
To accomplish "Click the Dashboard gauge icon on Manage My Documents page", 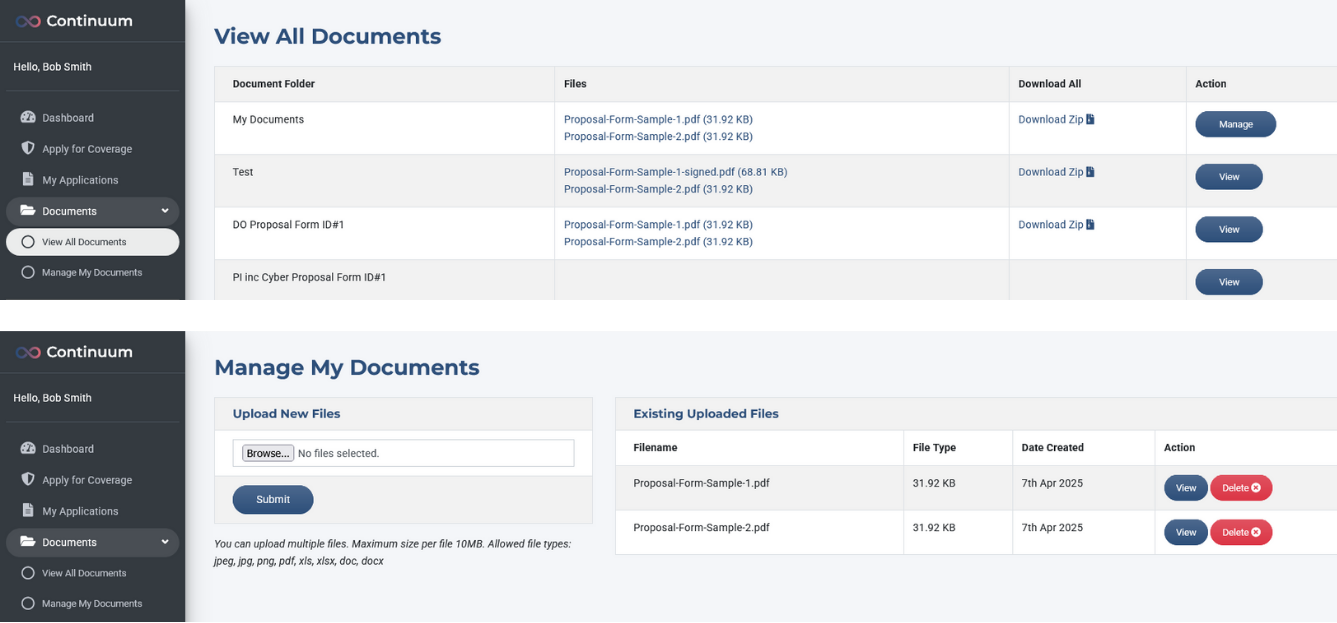I will tap(28, 449).
